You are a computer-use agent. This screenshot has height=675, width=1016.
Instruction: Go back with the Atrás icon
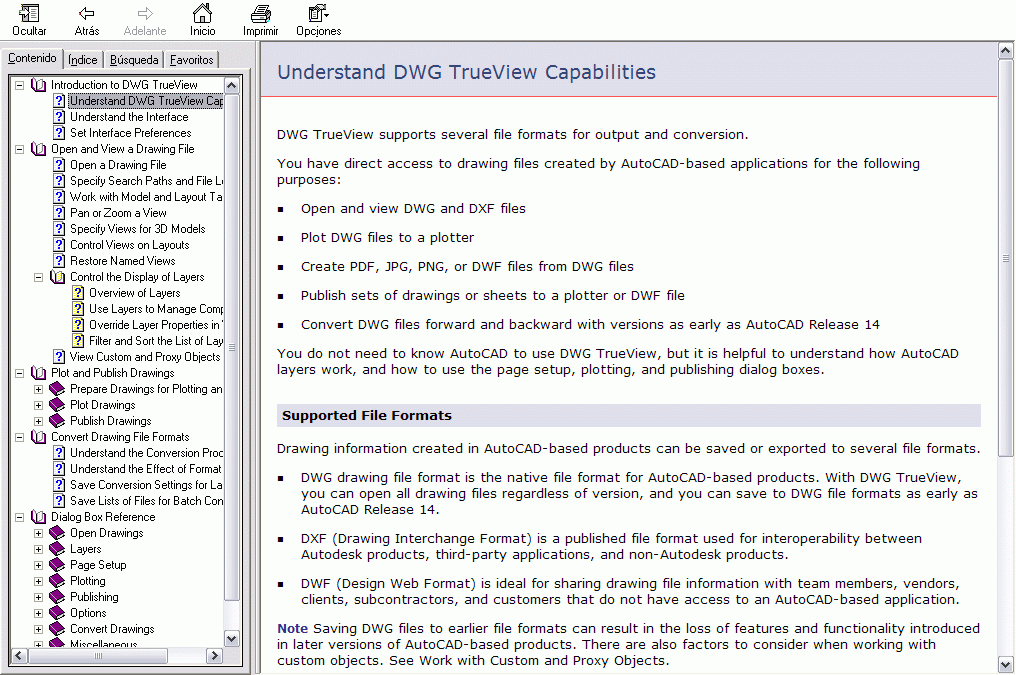[x=87, y=13]
